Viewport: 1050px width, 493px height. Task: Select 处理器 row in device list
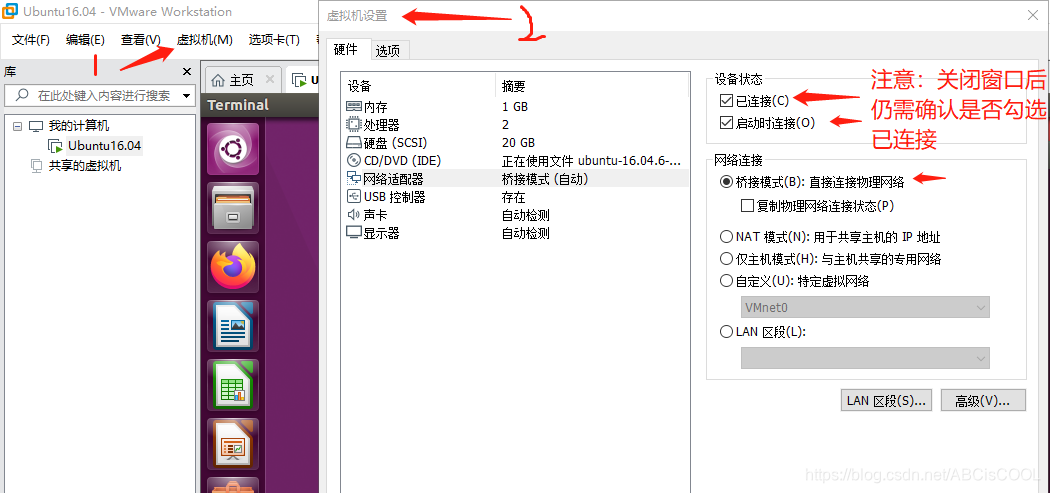tap(514, 125)
